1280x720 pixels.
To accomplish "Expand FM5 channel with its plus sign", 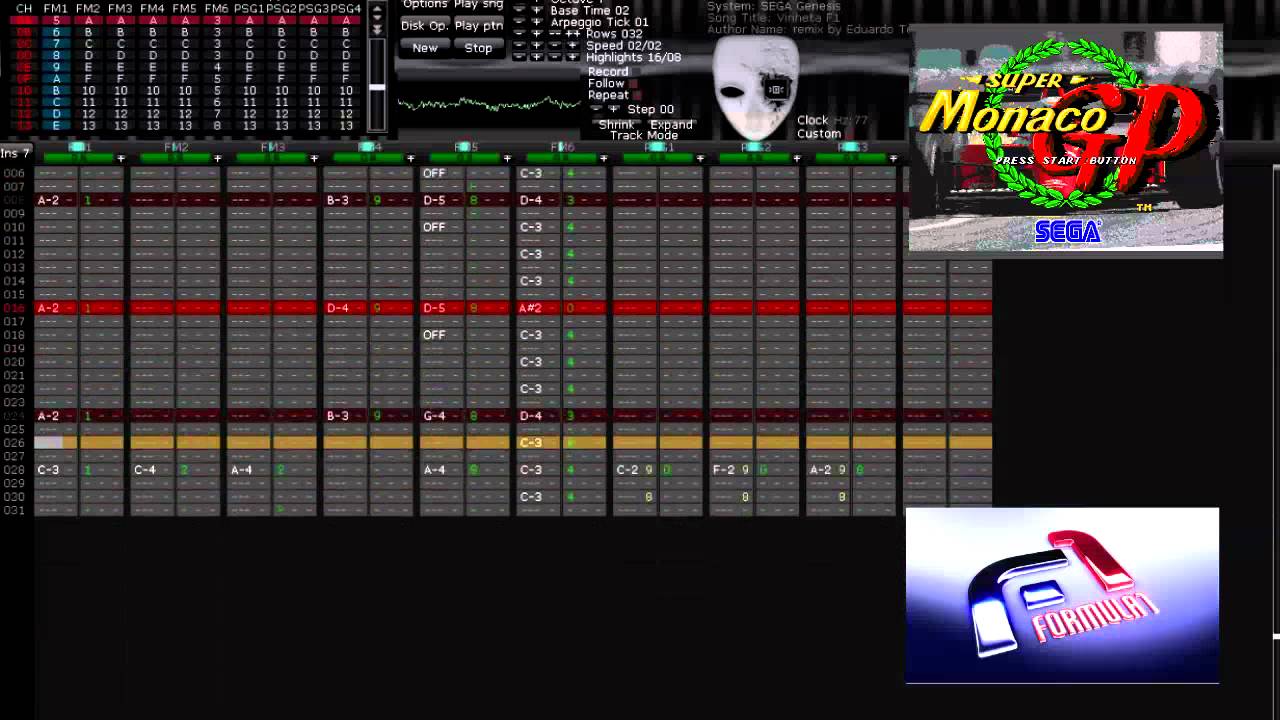I will point(507,158).
